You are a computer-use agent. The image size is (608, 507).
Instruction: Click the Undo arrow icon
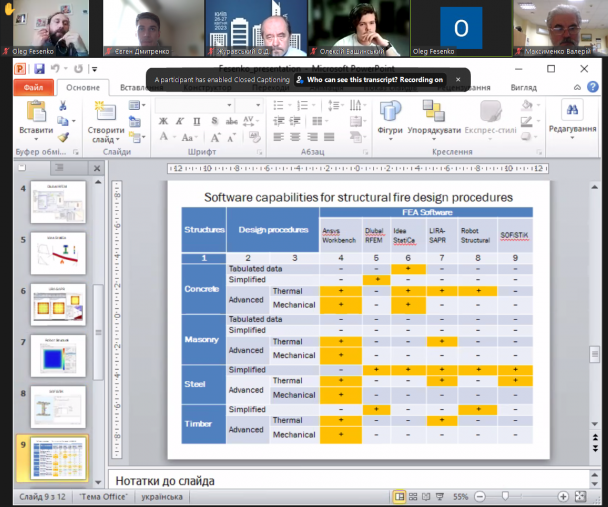(x=55, y=69)
